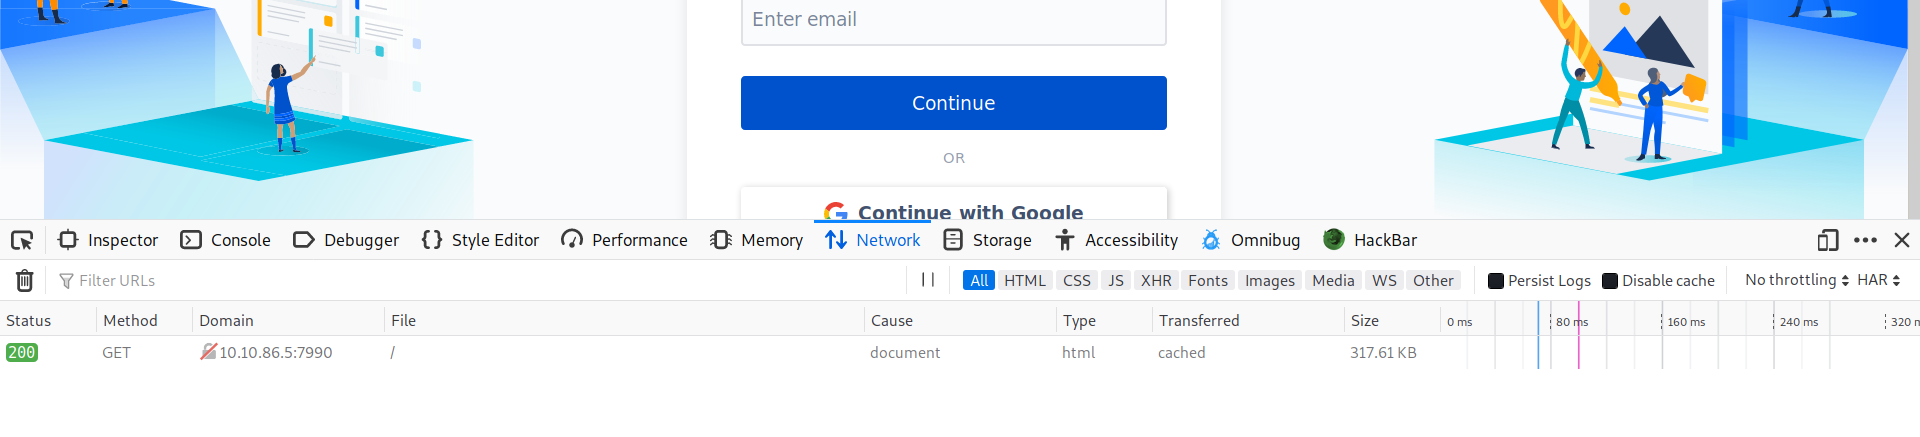This screenshot has width=1920, height=437.
Task: Click the blue Continue button
Action: click(x=954, y=103)
